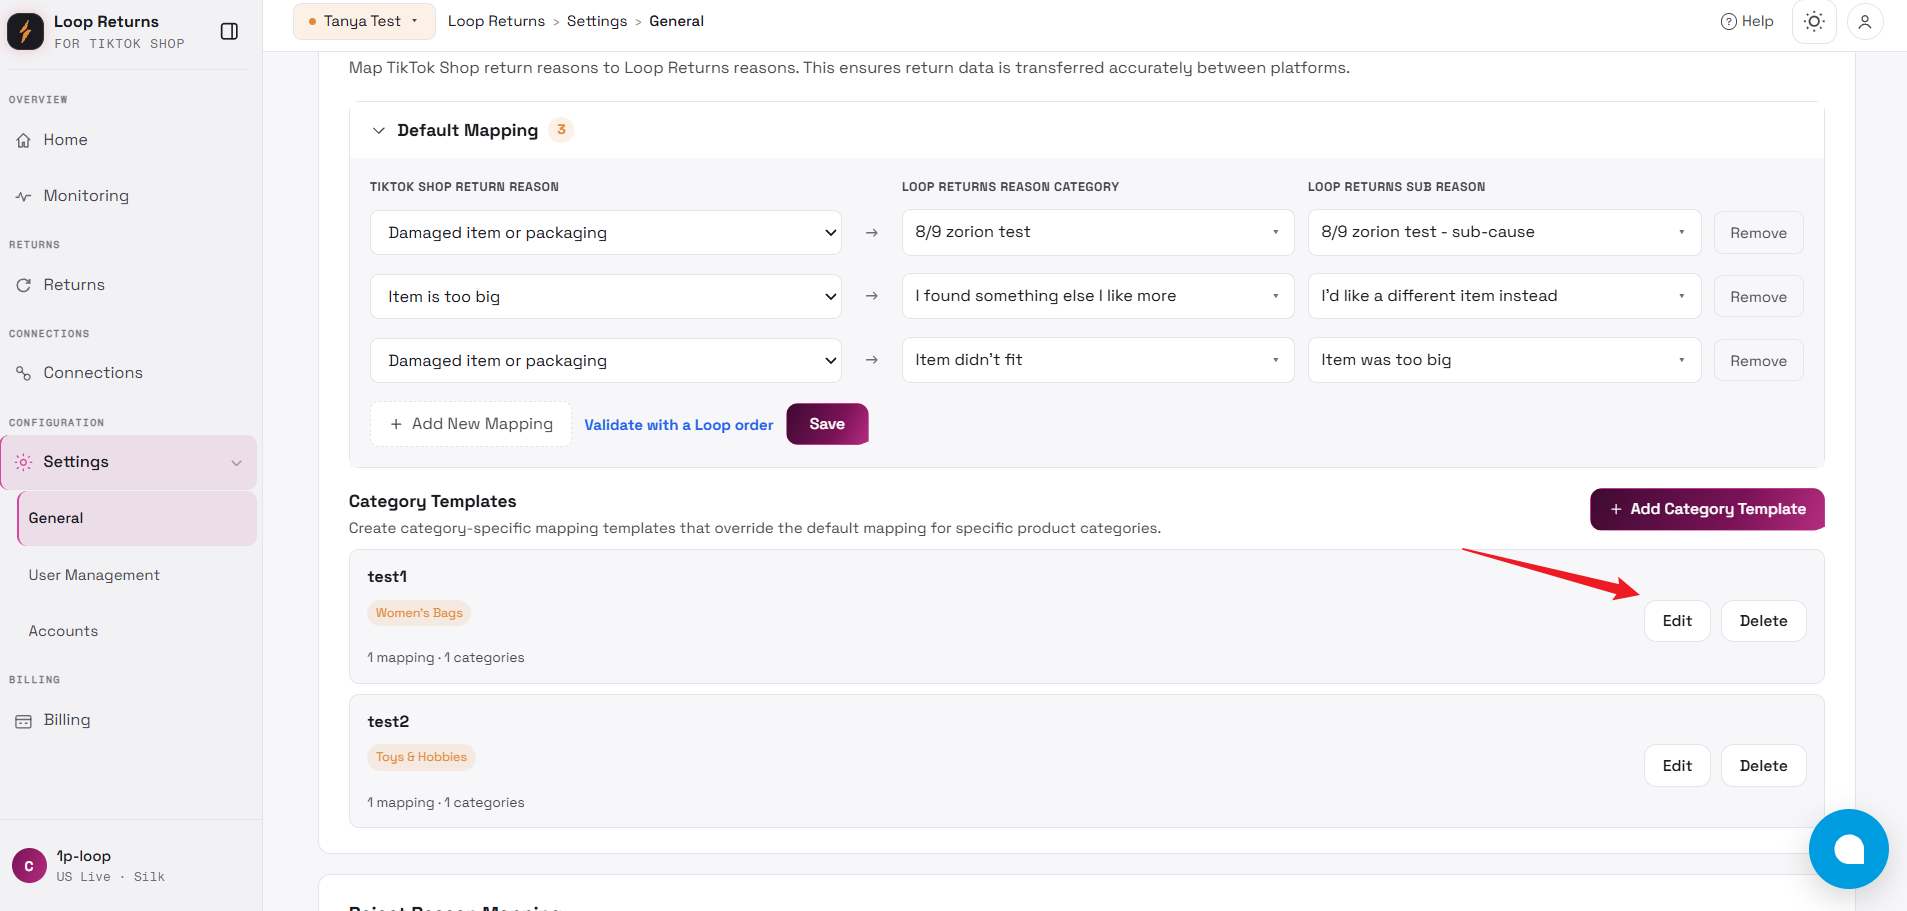Click the Loop Returns breadcrumb

tap(496, 21)
